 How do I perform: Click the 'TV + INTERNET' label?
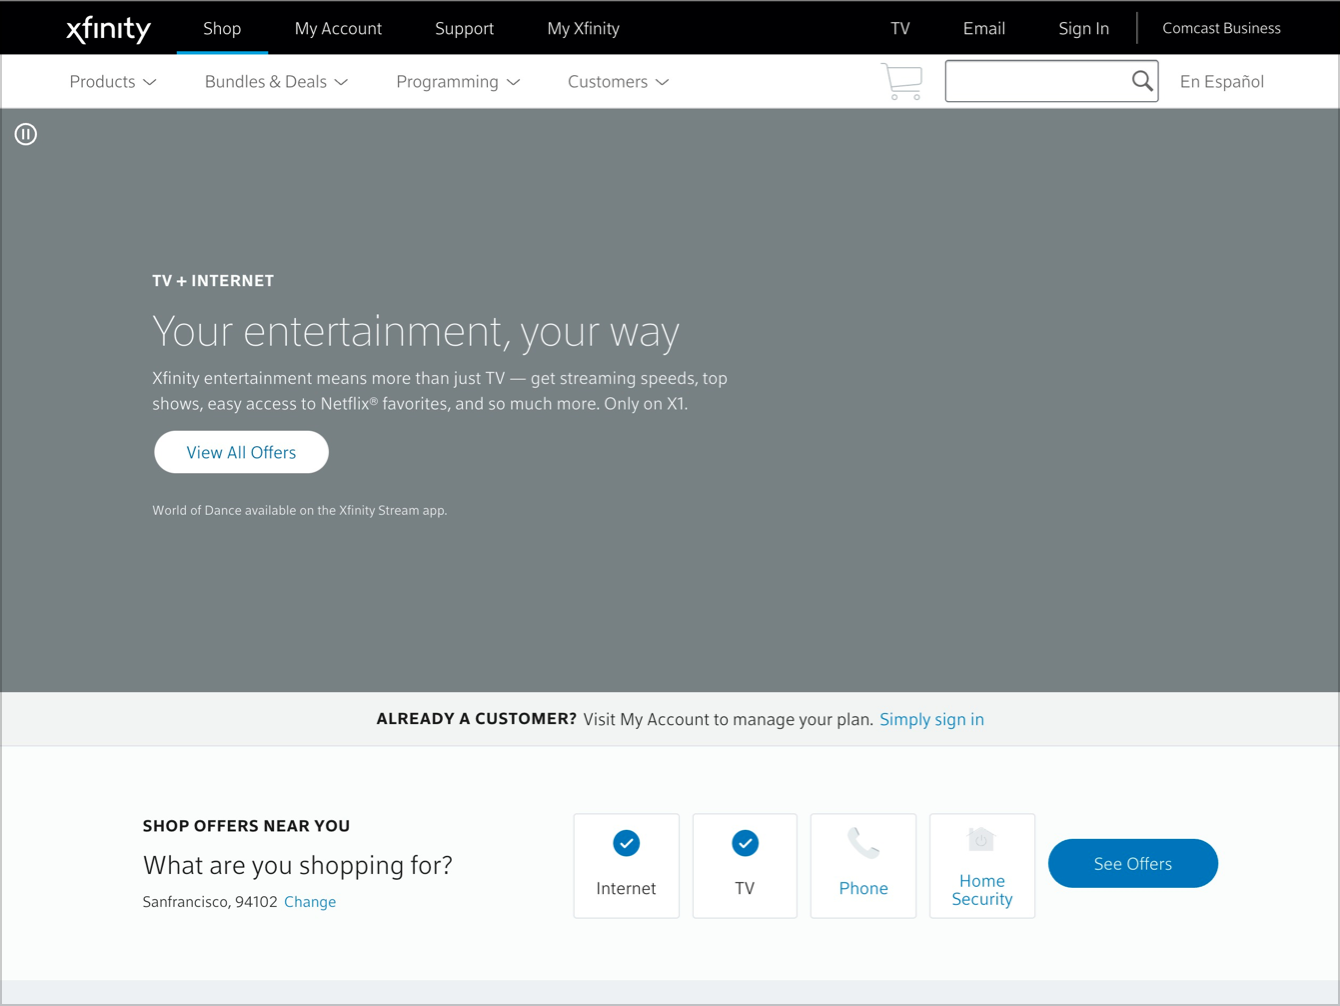tap(213, 281)
